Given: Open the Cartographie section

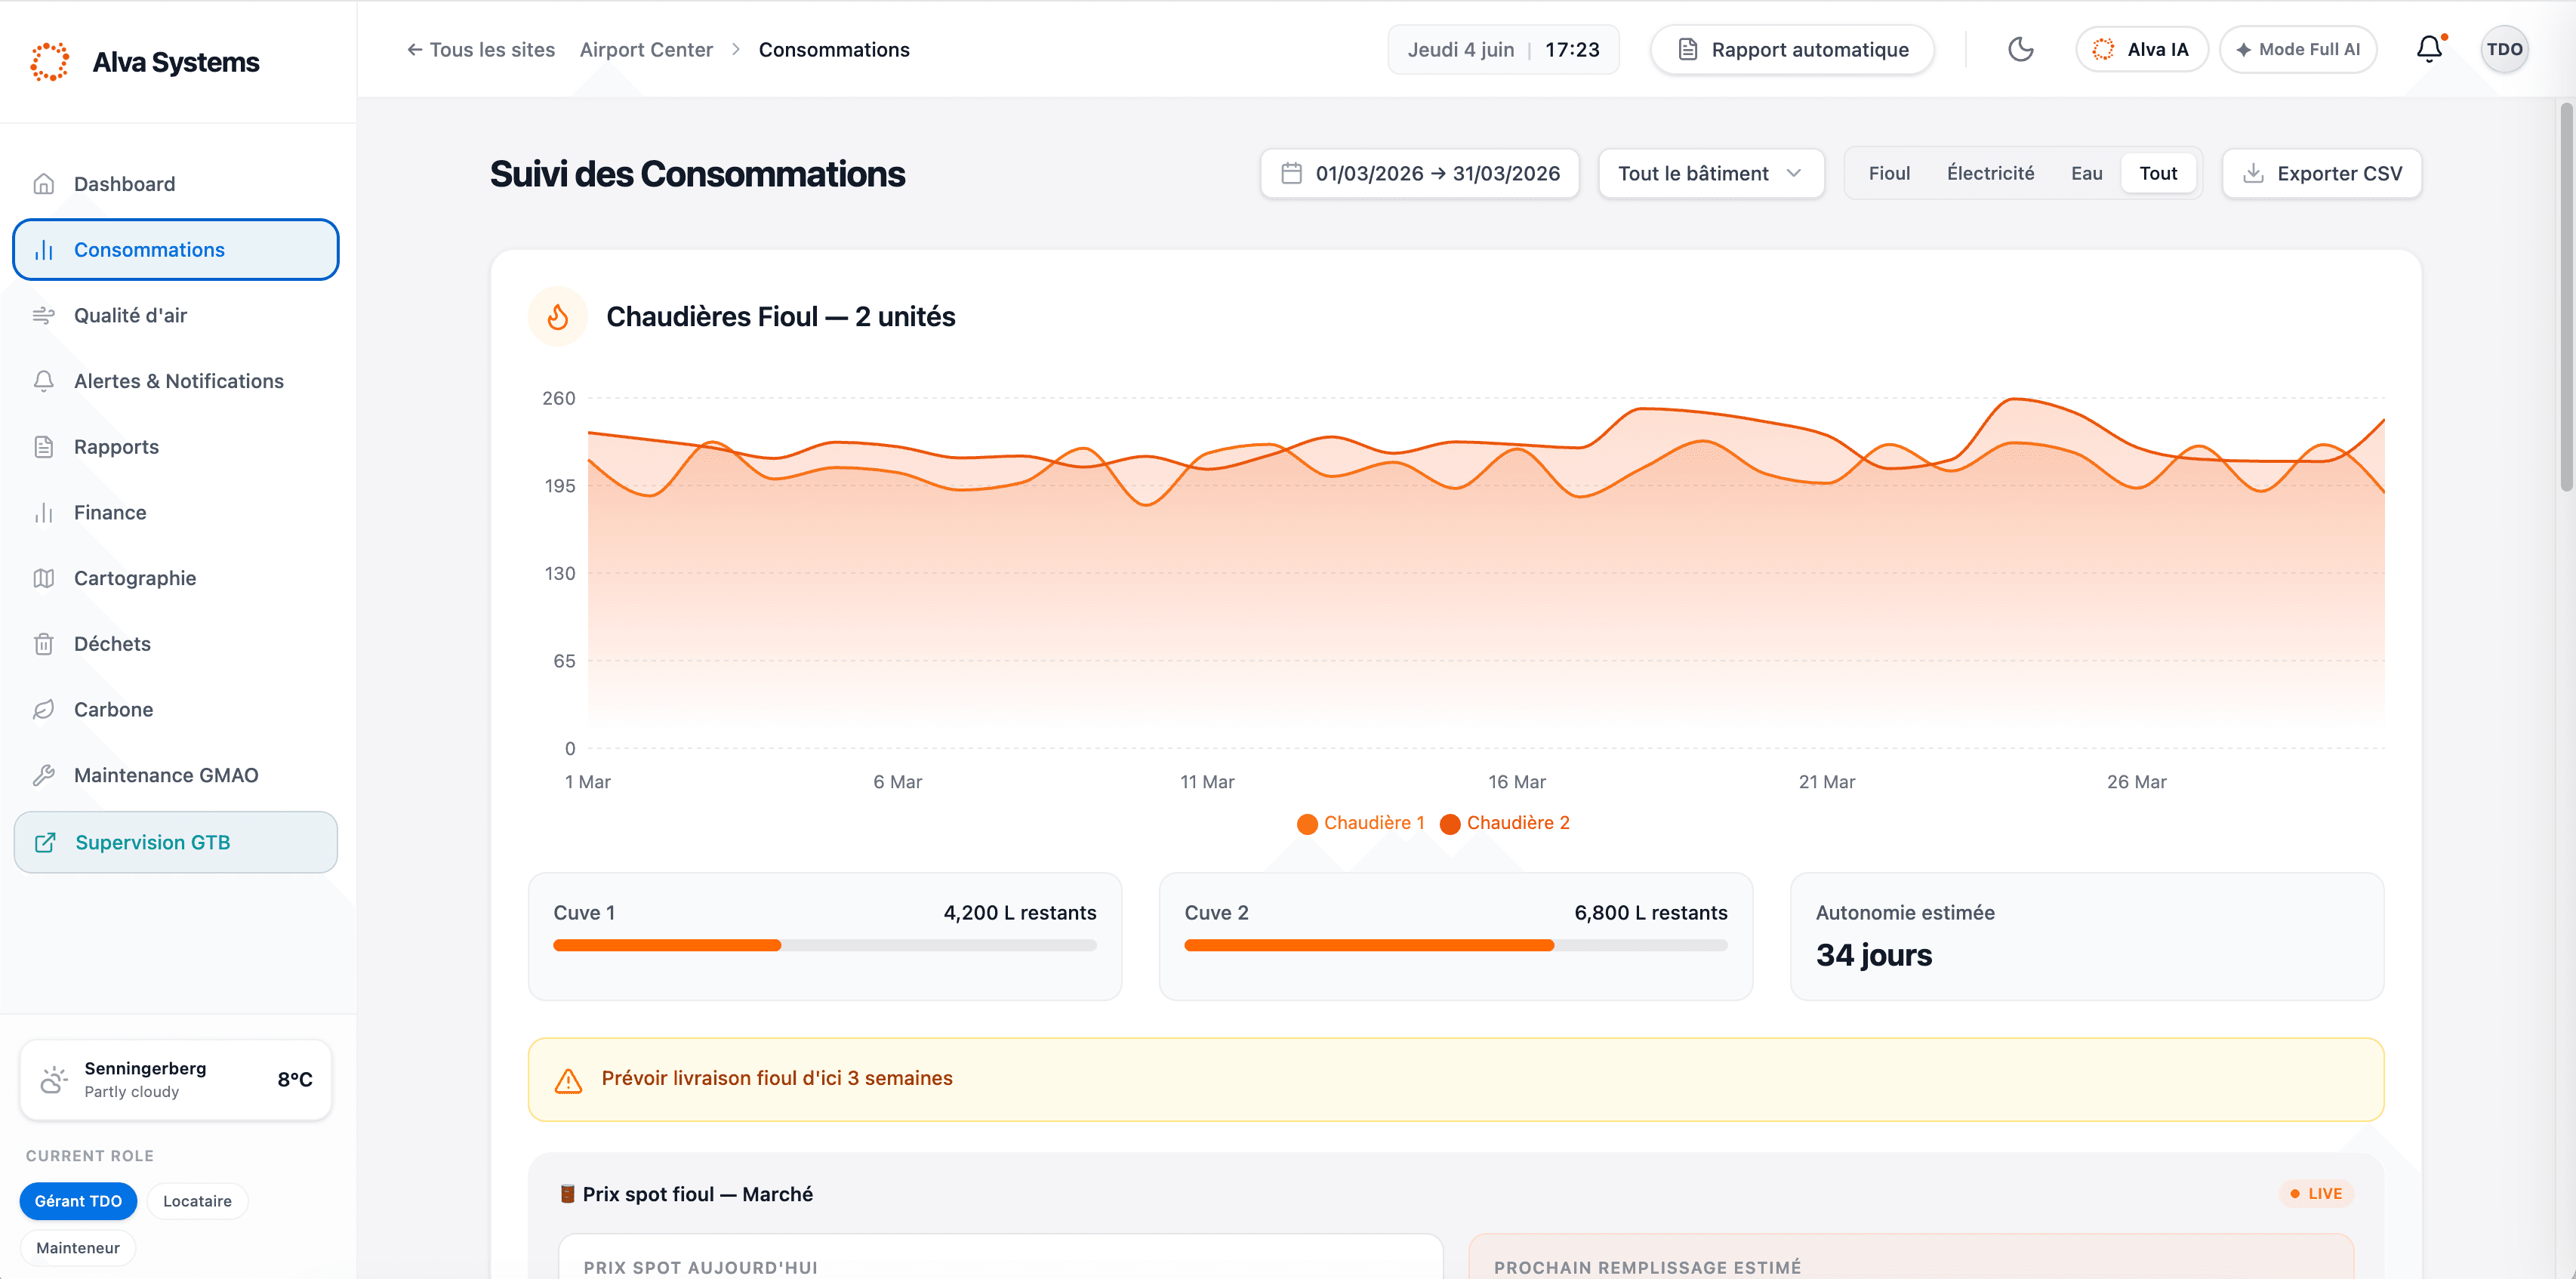Looking at the screenshot, I should click(176, 578).
